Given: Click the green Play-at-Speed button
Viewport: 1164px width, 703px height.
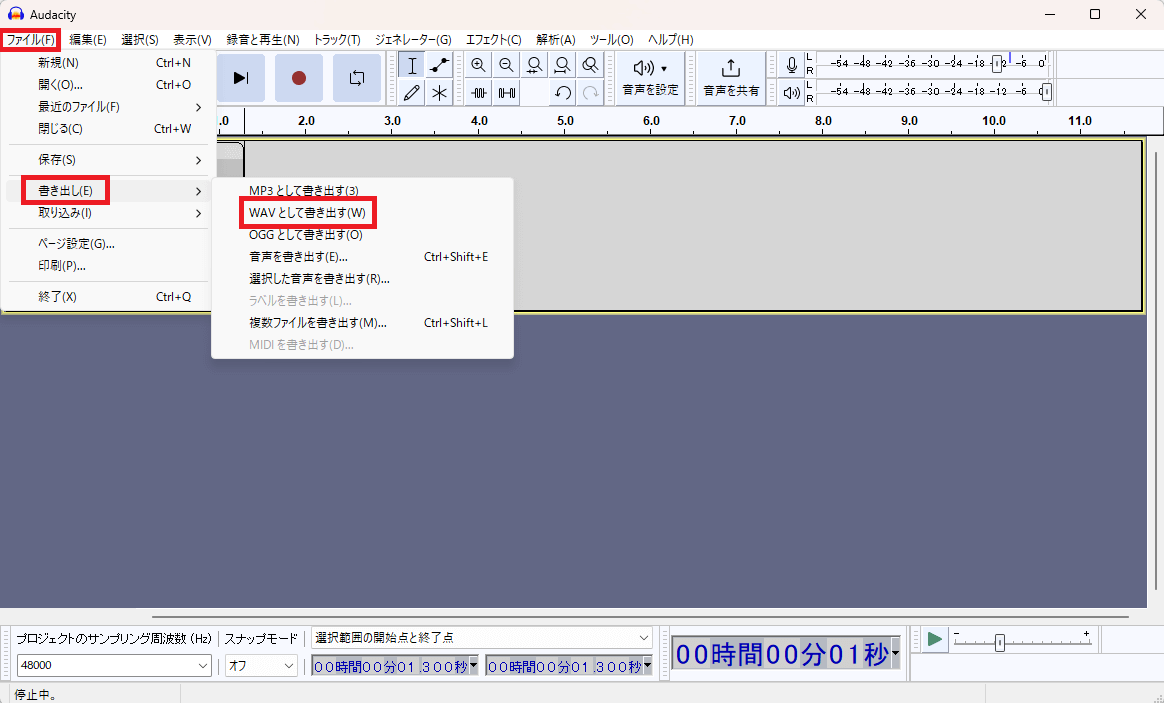Looking at the screenshot, I should point(935,639).
